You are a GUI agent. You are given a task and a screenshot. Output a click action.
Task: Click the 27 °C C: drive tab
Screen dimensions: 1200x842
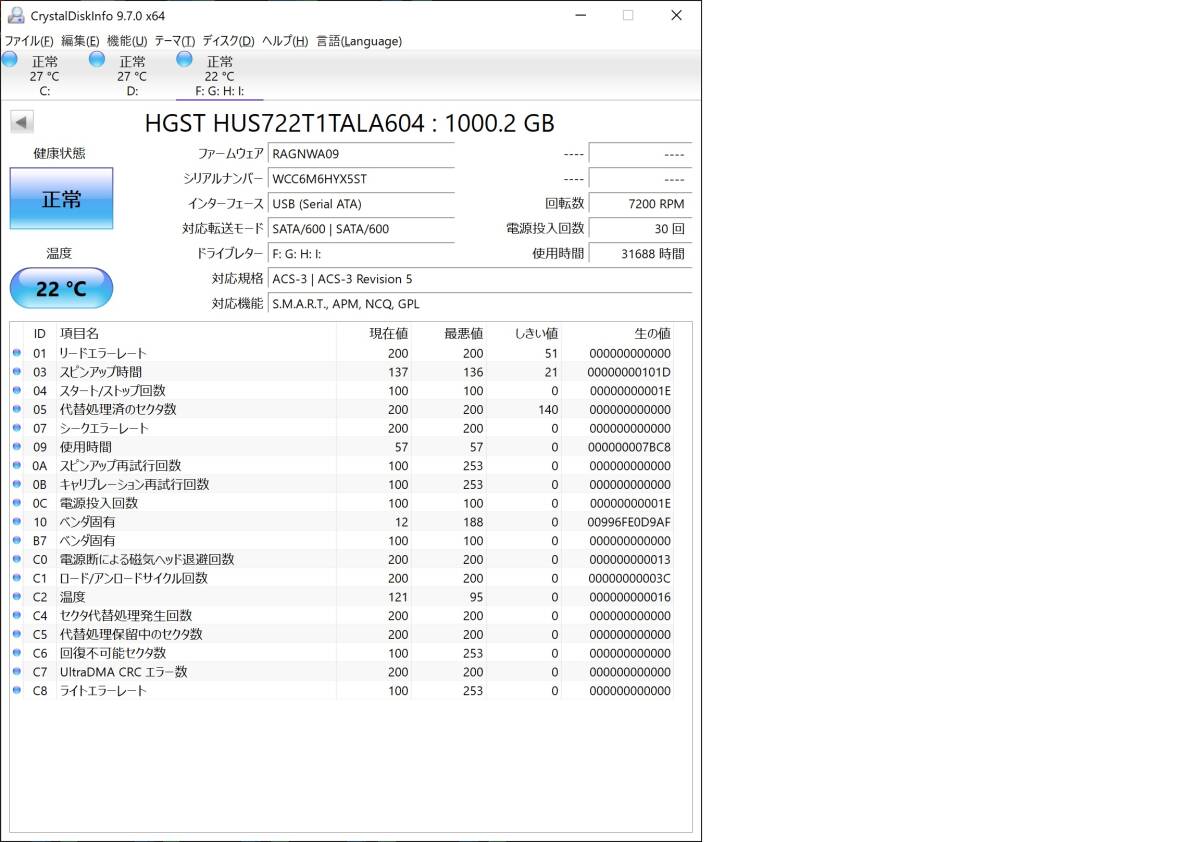point(44,76)
